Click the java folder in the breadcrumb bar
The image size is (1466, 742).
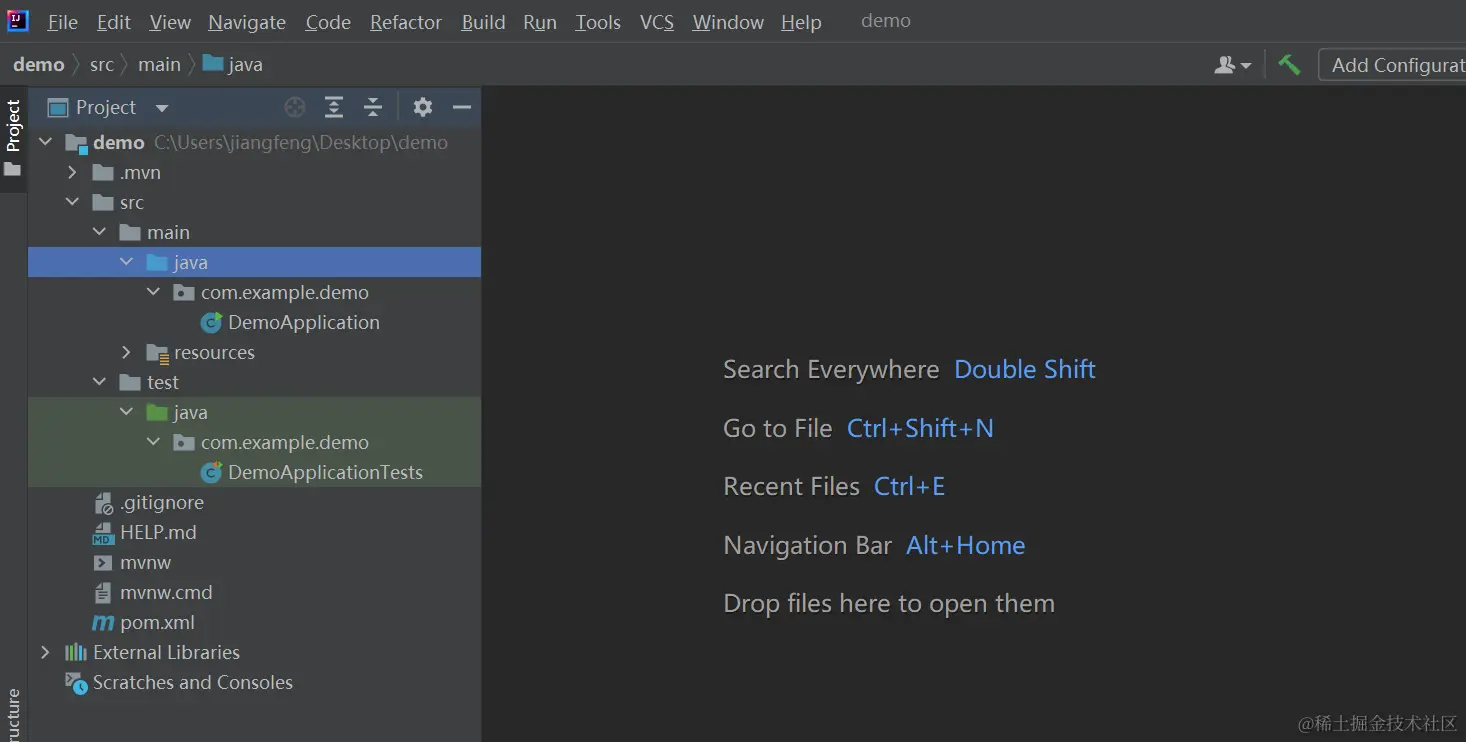(x=233, y=65)
